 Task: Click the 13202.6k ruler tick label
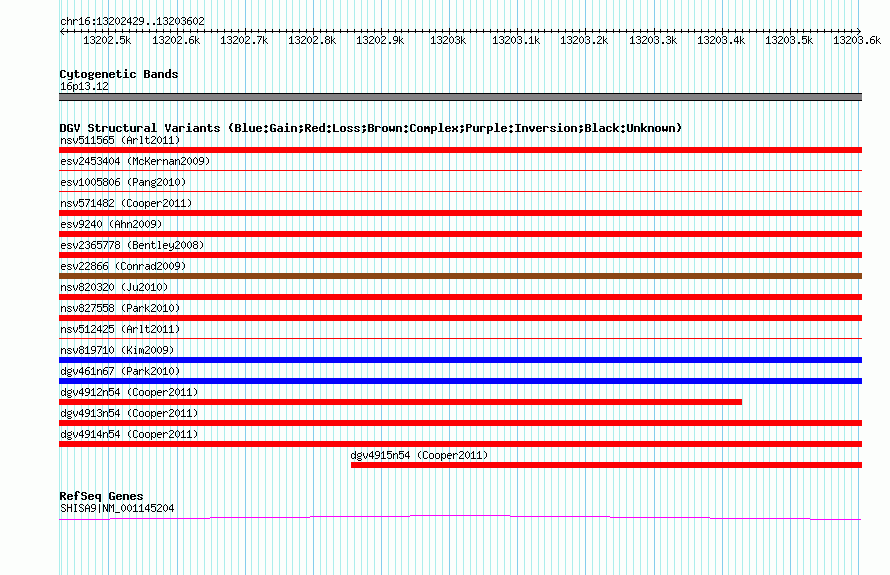point(176,40)
